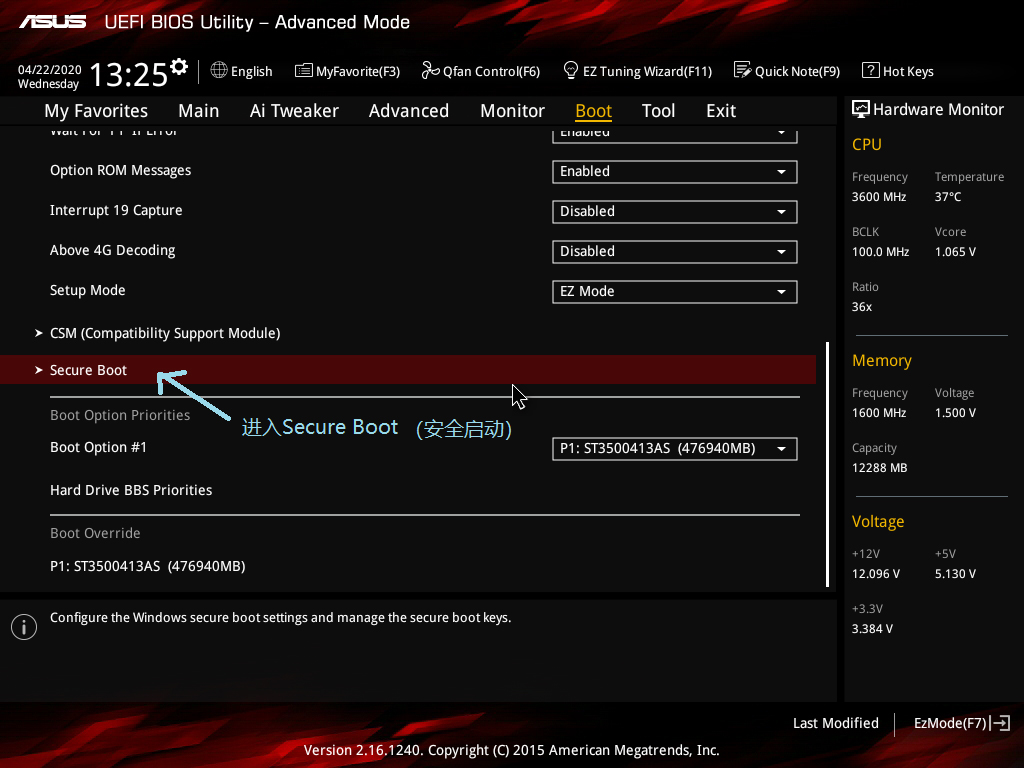This screenshot has height=768, width=1024.
Task: Click the arrow beside CSM
Action: coord(39,333)
